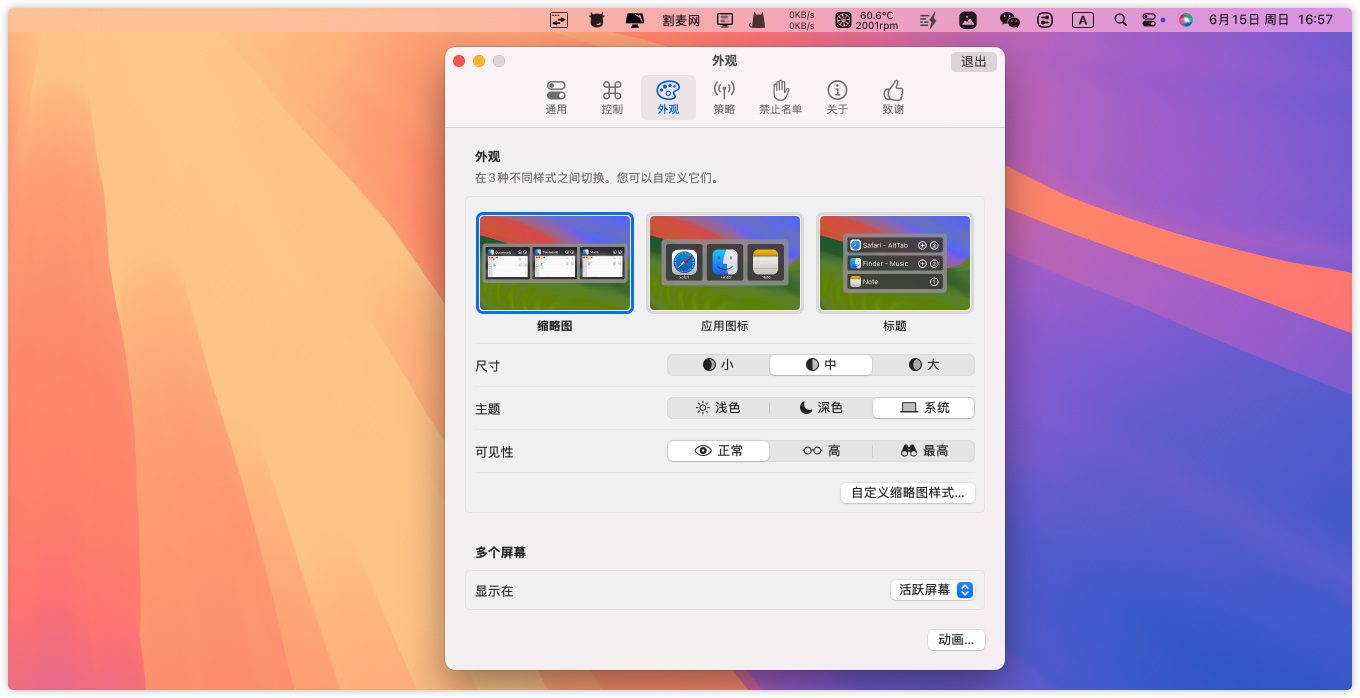Expand the 显示在 活跃屏幕 dropdown
The image size is (1360, 698).
(932, 590)
